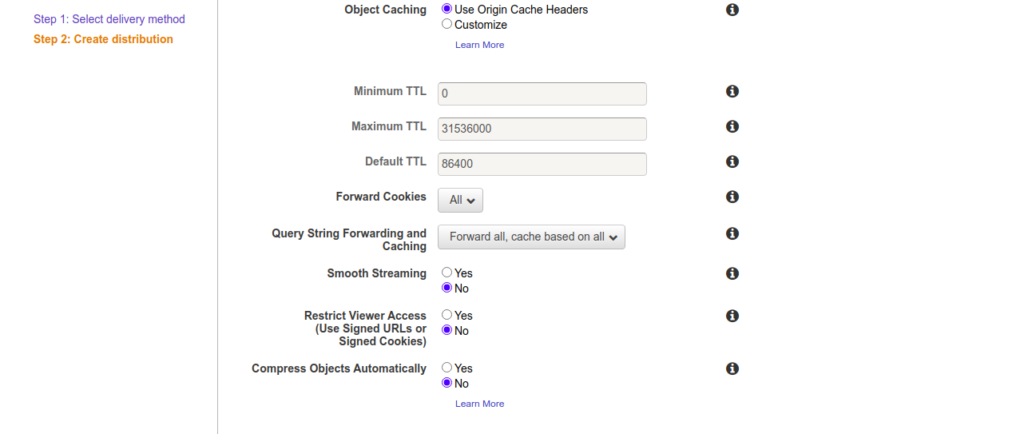This screenshot has width=1024, height=434.
Task: Click the Default TTL input field
Action: 542,164
